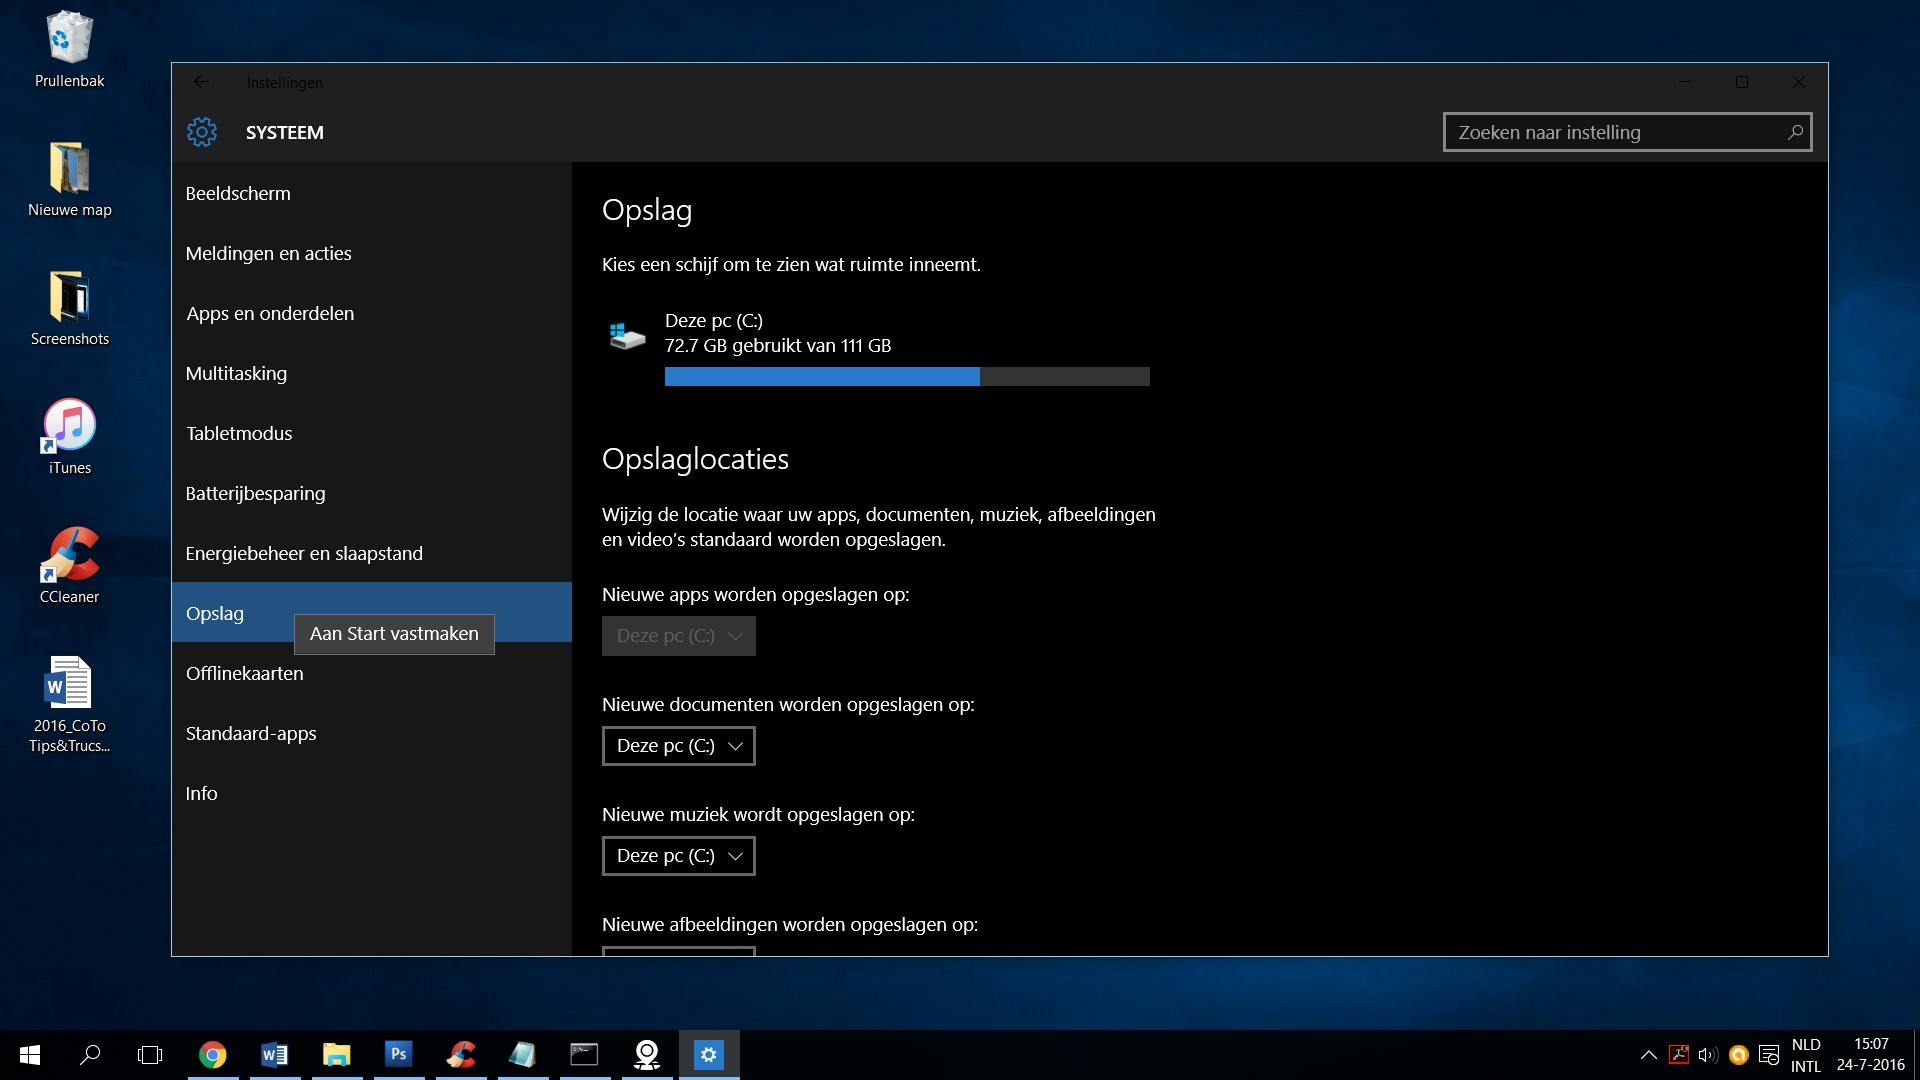
Task: Open Google Chrome from the taskbar
Action: (x=212, y=1054)
